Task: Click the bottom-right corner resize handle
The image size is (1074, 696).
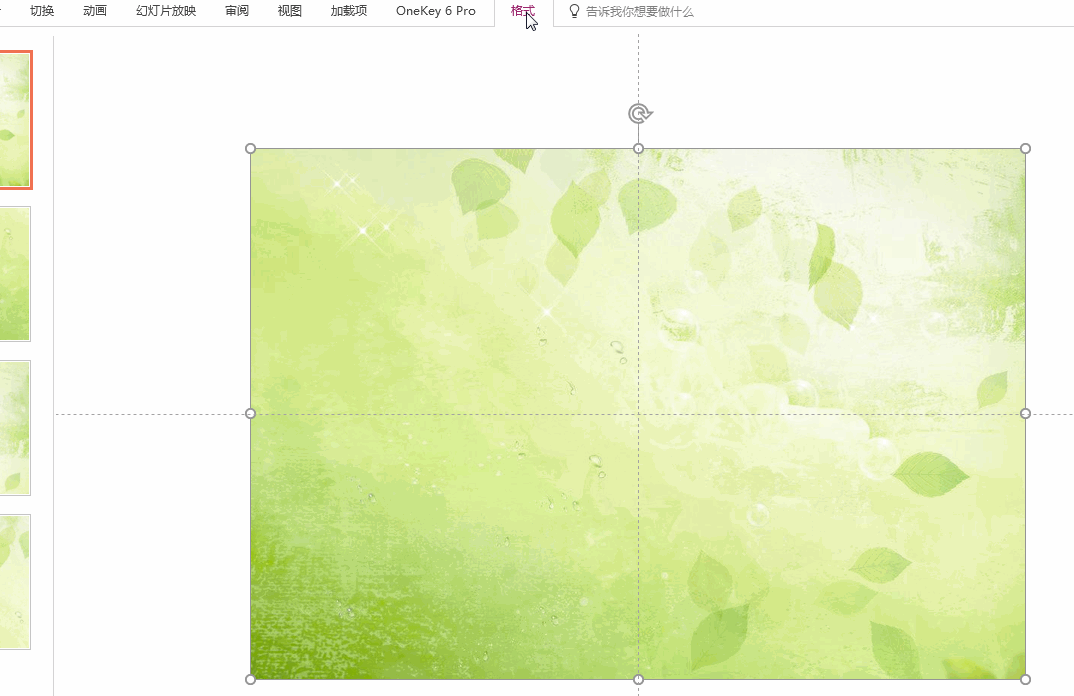Action: click(x=1025, y=679)
